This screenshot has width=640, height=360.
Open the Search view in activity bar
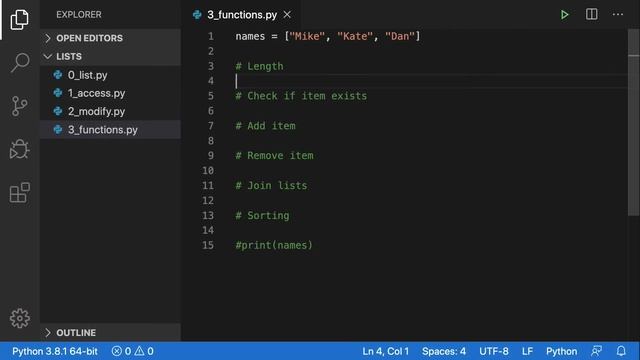[x=20, y=62]
